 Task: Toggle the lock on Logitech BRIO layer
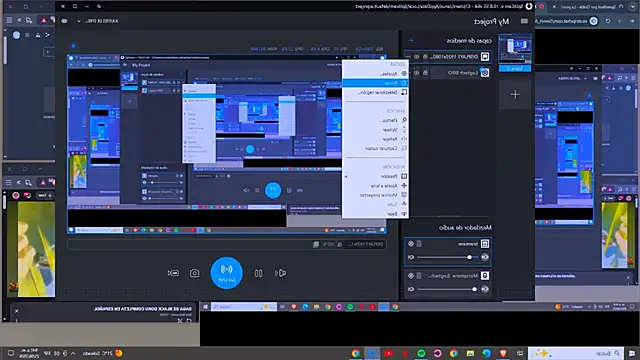[x=425, y=73]
